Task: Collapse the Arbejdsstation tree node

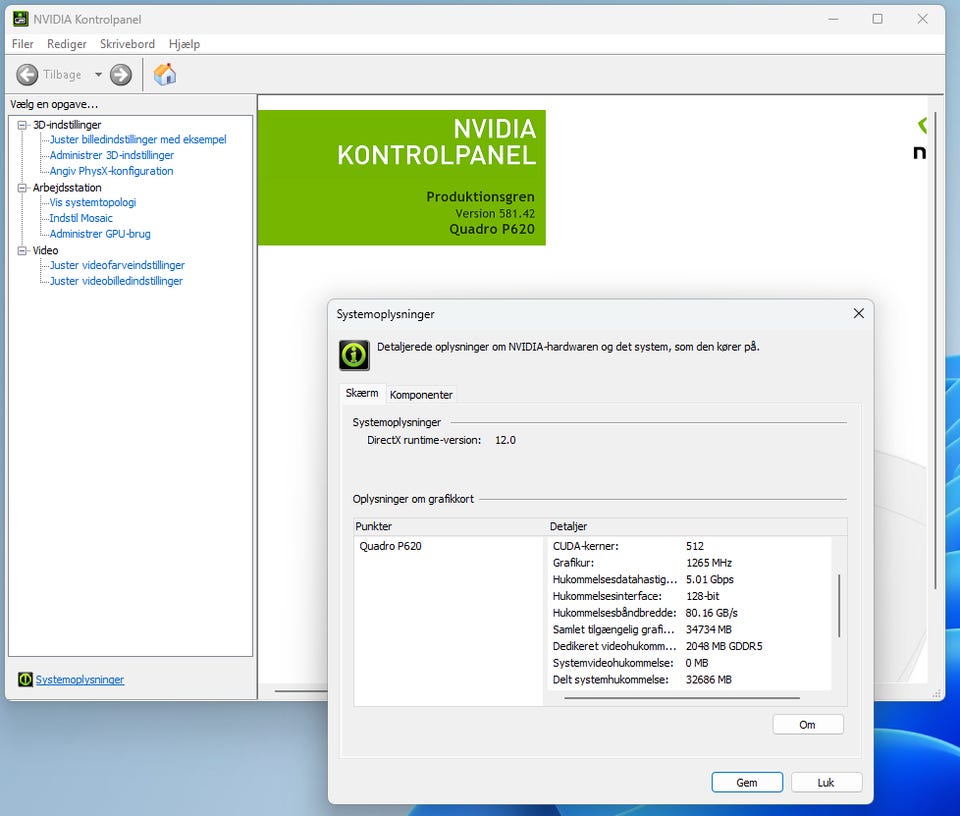Action: click(x=23, y=188)
